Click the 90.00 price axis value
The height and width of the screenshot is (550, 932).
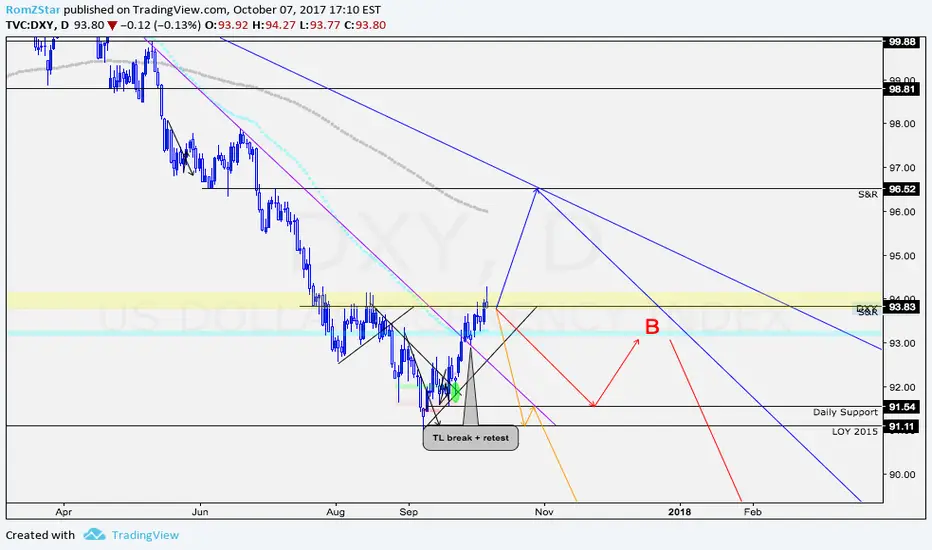pyautogui.click(x=902, y=474)
